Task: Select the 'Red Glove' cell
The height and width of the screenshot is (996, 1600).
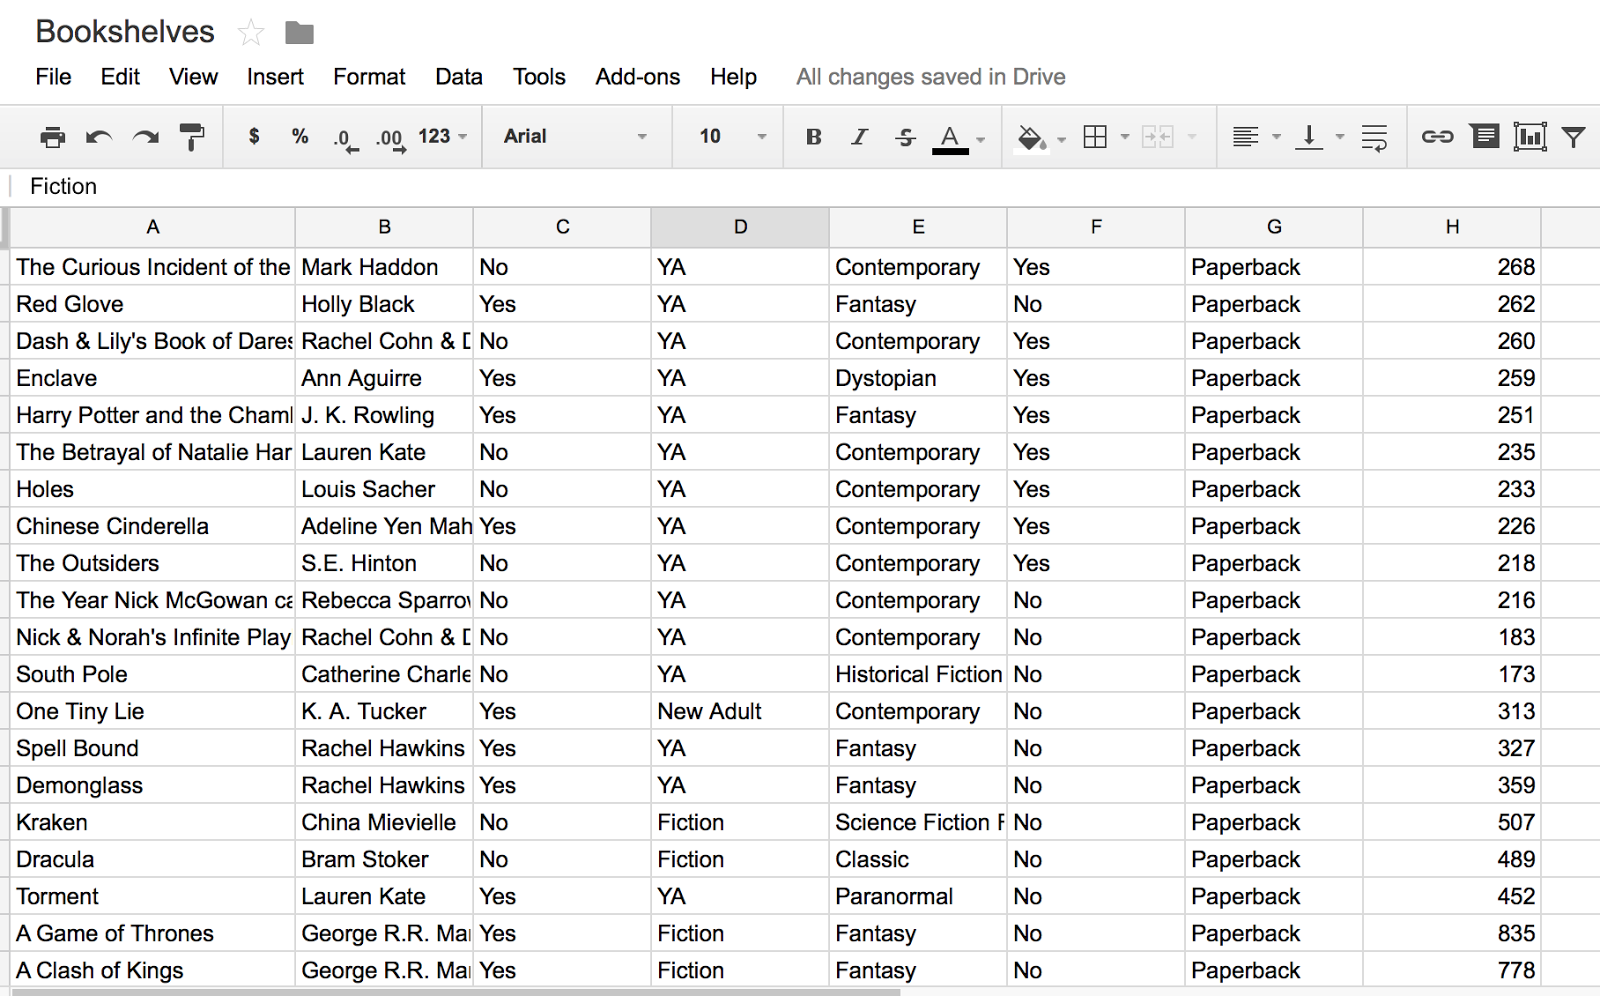Action: (152, 304)
